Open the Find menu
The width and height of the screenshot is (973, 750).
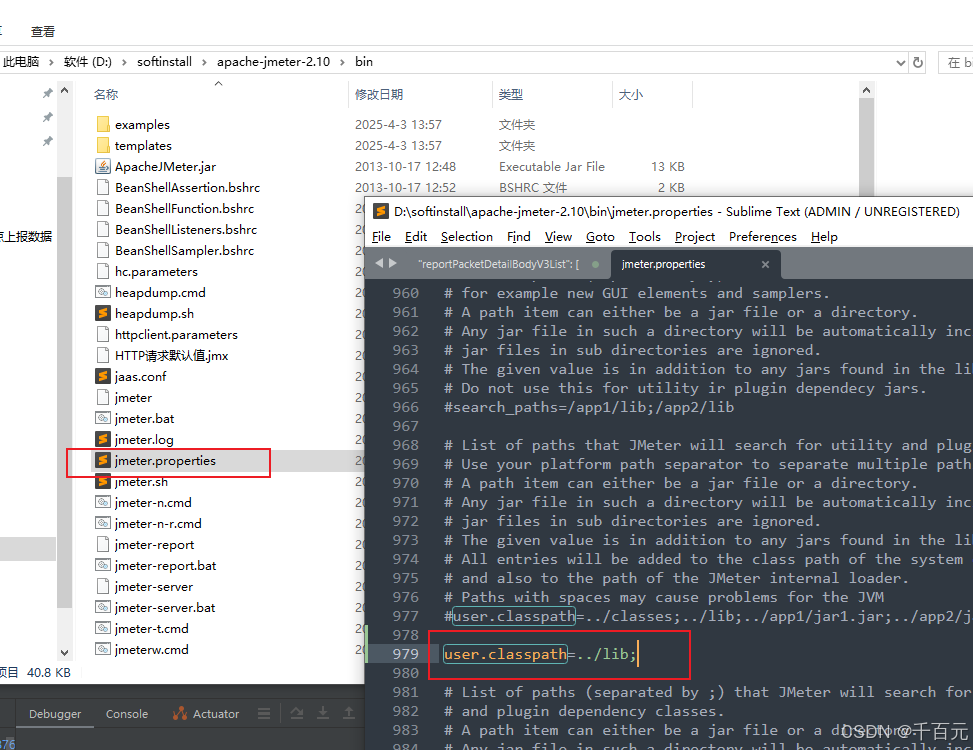click(519, 236)
